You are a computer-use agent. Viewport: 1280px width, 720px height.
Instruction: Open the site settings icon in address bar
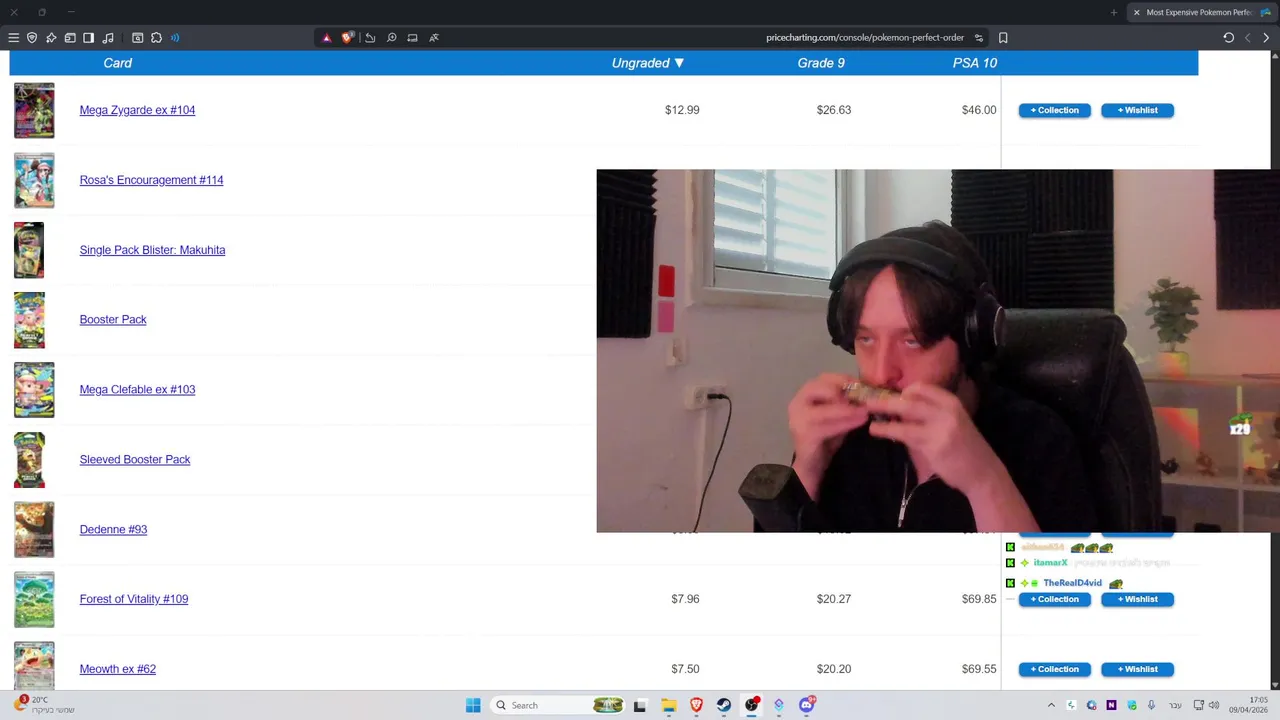tap(979, 38)
